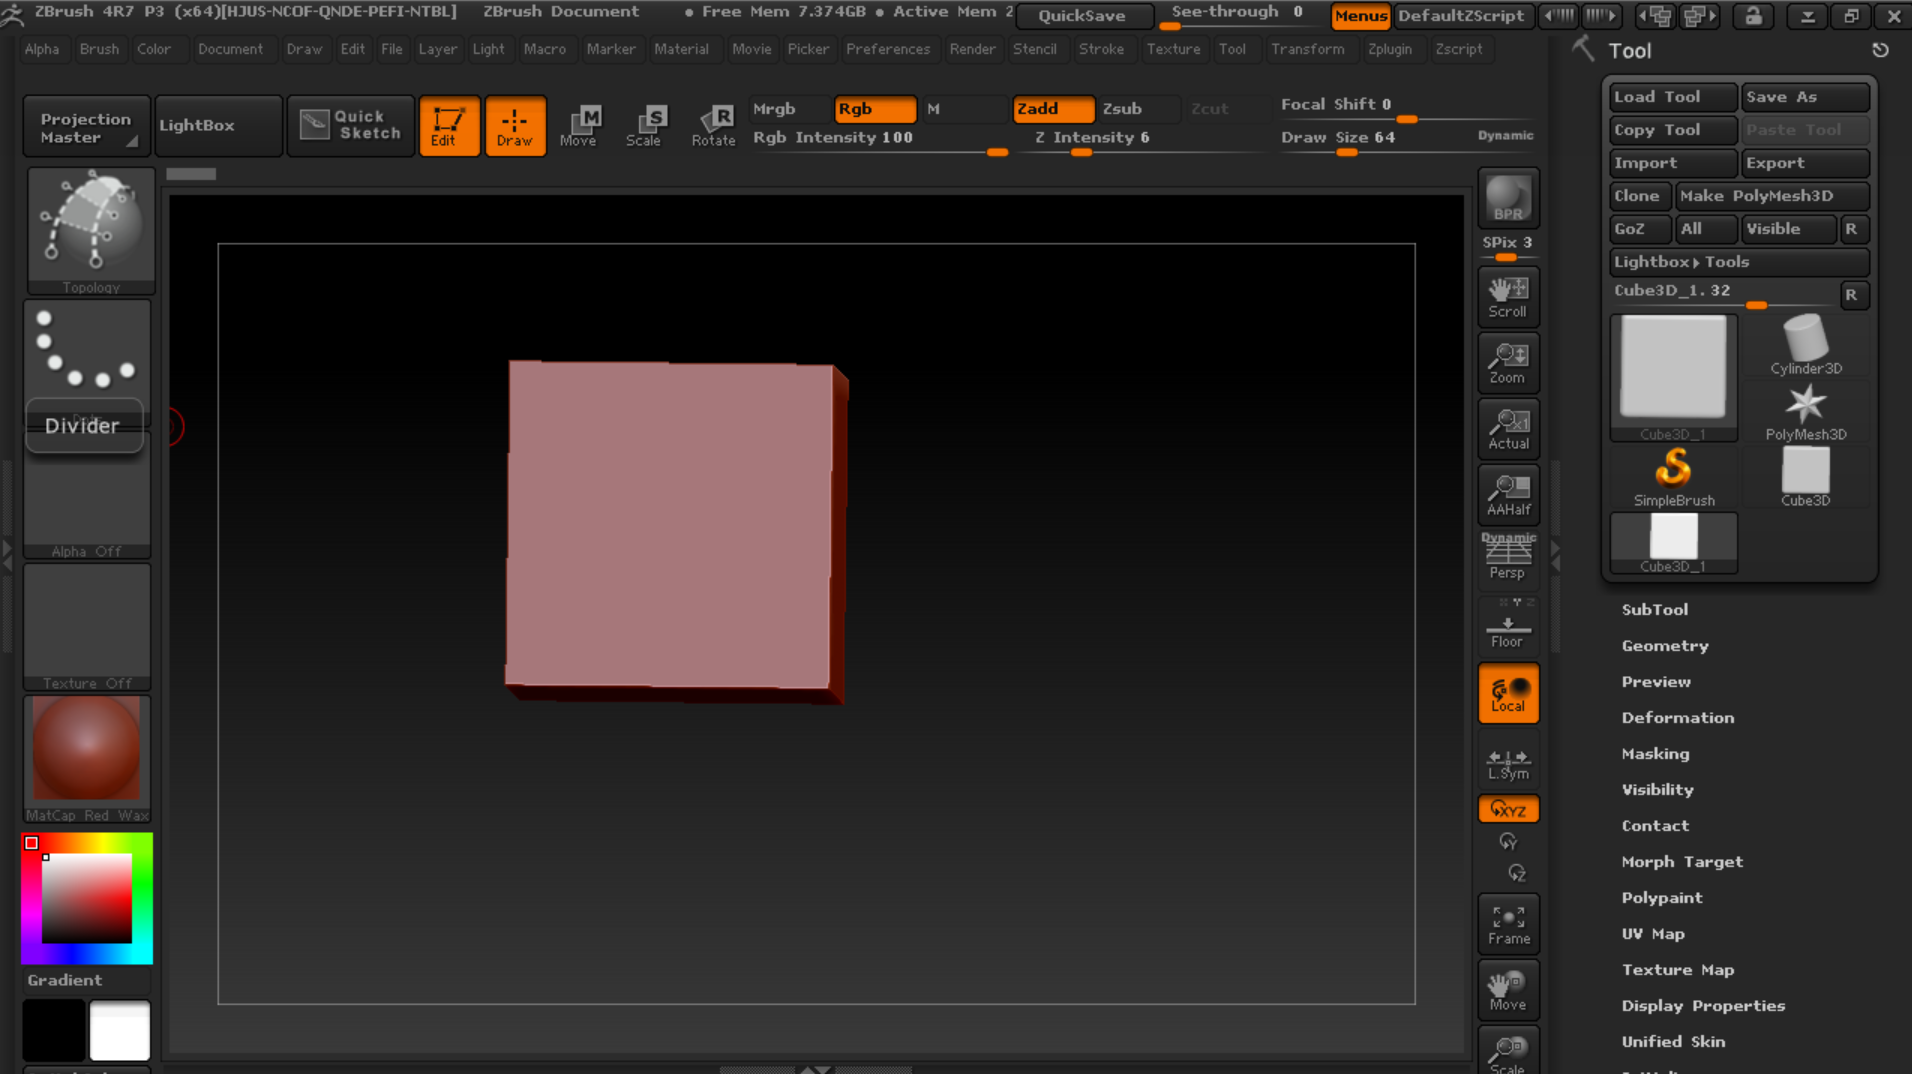Select the Draw mode button
This screenshot has height=1074, width=1912.
pos(515,126)
